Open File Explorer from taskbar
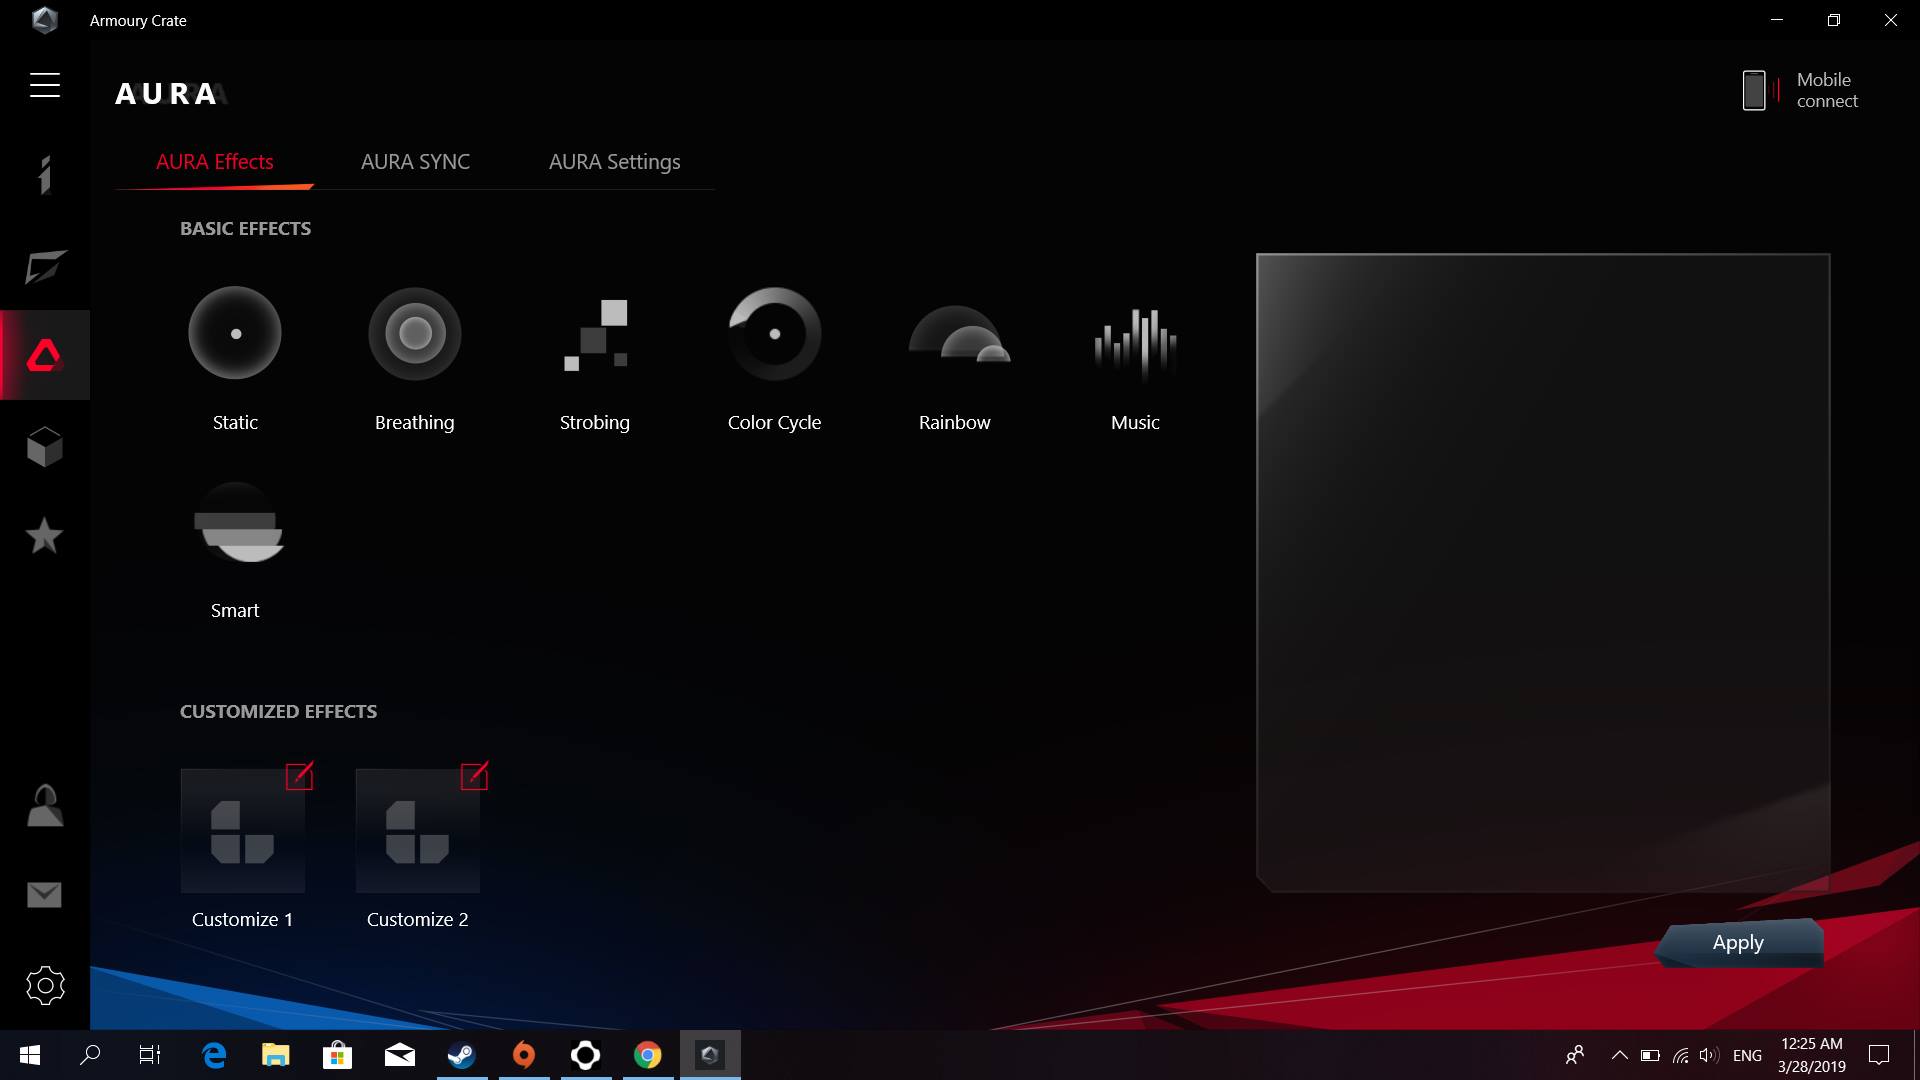The height and width of the screenshot is (1080, 1920). tap(276, 1055)
